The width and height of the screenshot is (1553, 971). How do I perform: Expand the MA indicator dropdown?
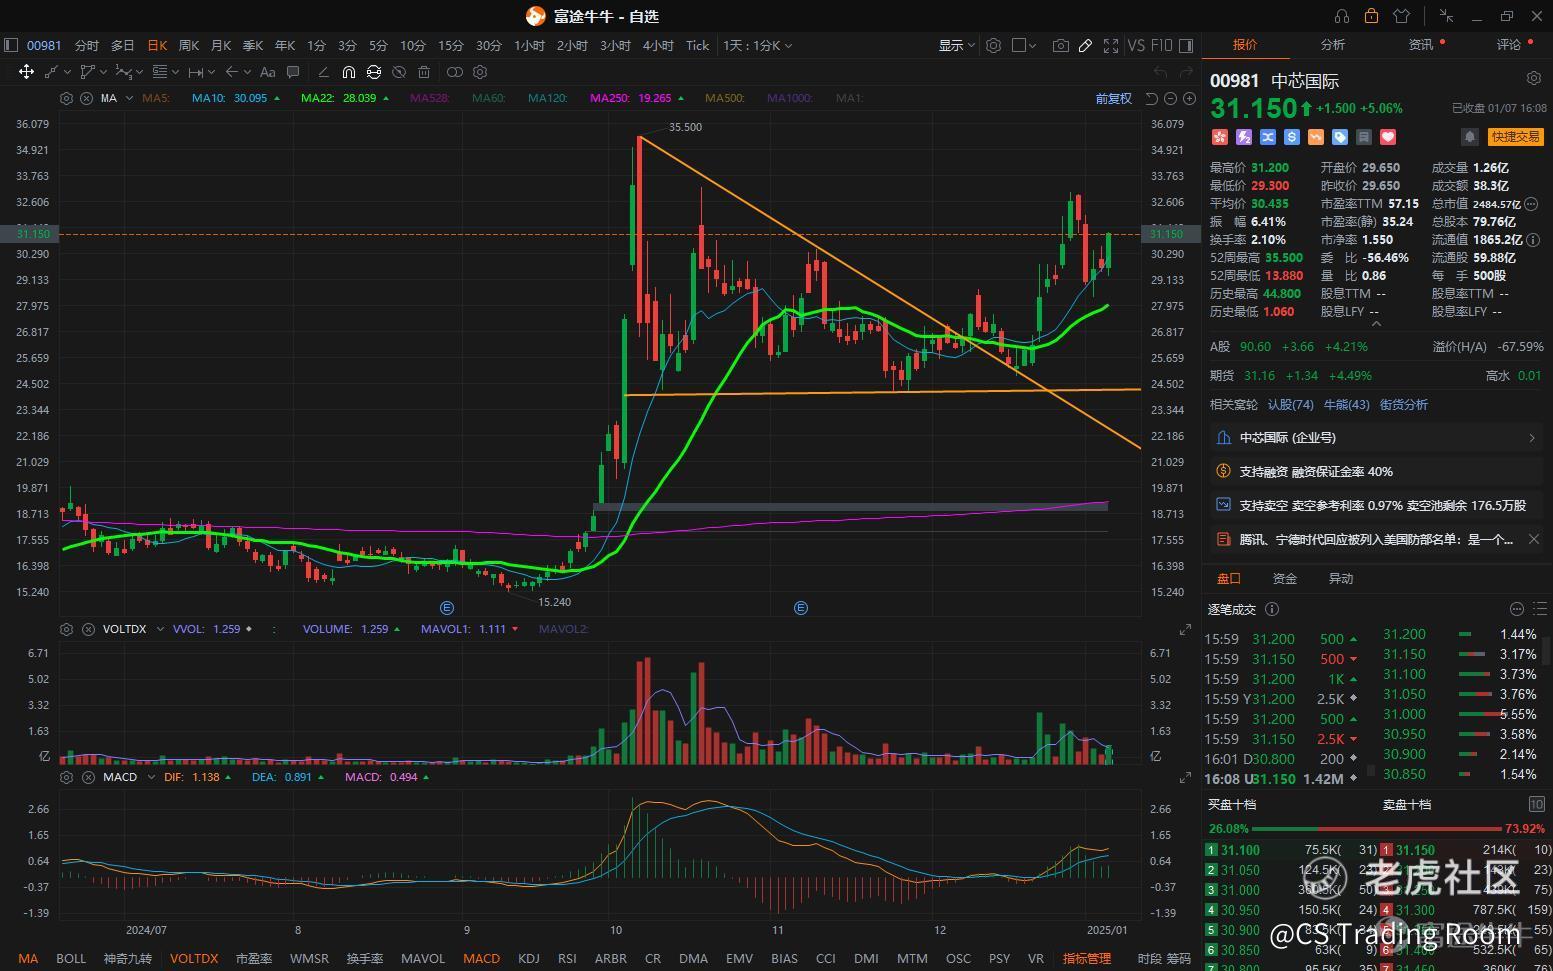click(x=127, y=98)
